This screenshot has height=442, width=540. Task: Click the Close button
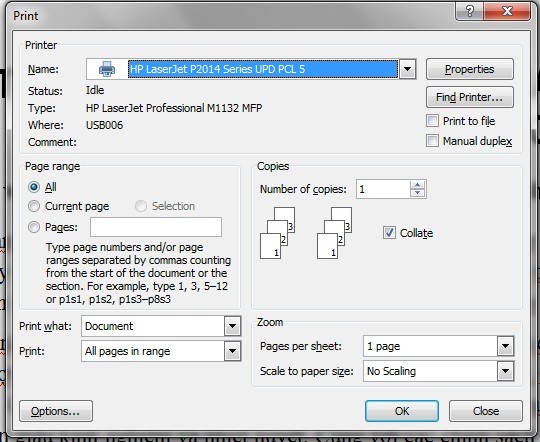[x=486, y=411]
